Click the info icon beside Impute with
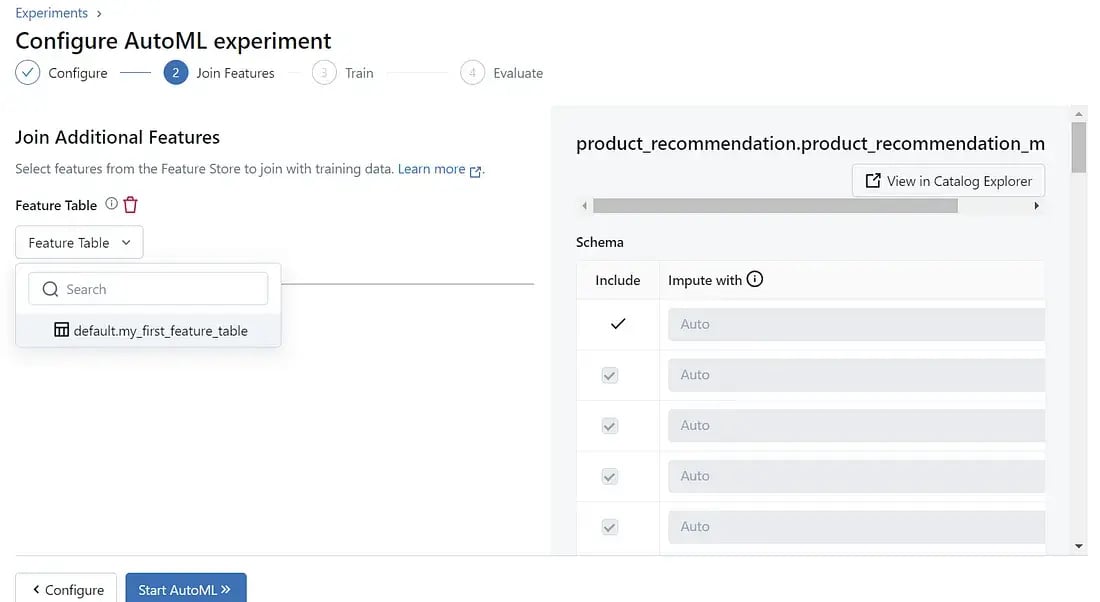 755,280
